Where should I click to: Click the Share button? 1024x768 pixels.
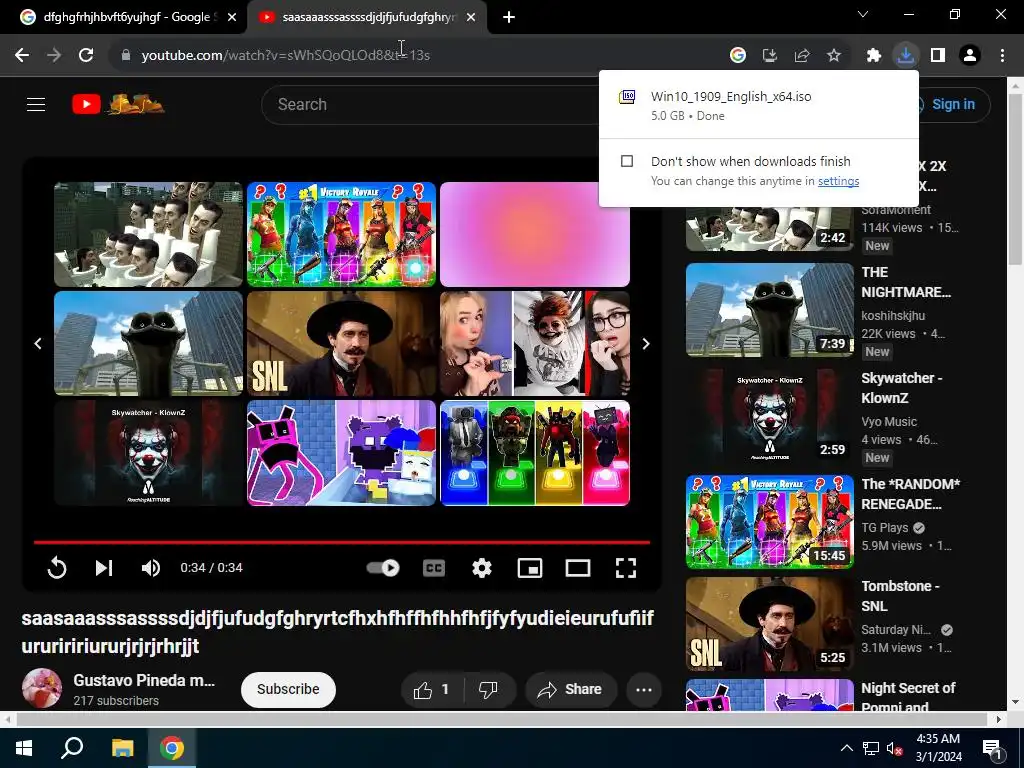pos(569,690)
